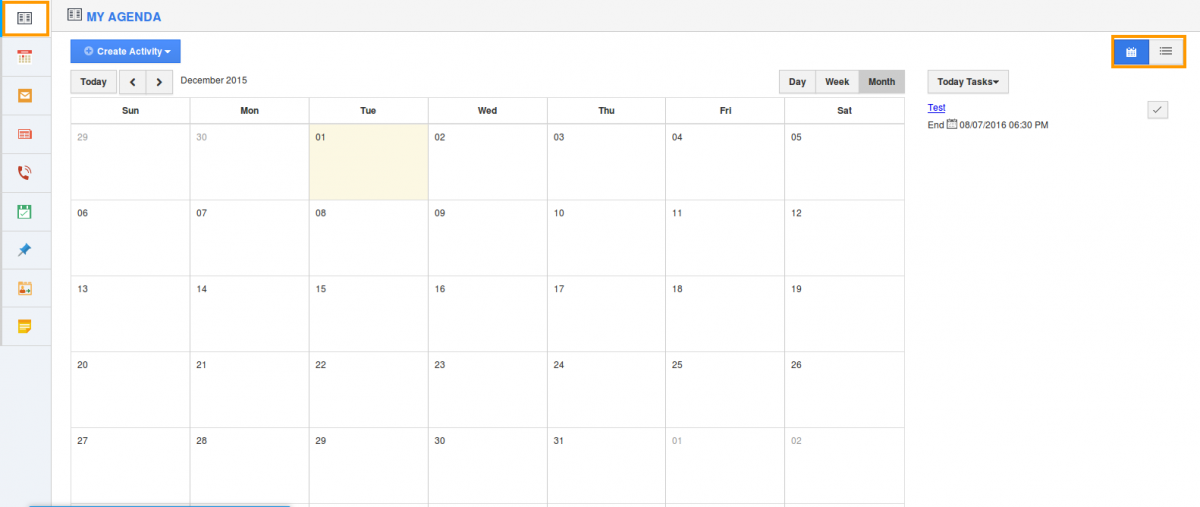Select the day cell 15
This screenshot has height=507, width=1200.
click(x=368, y=314)
